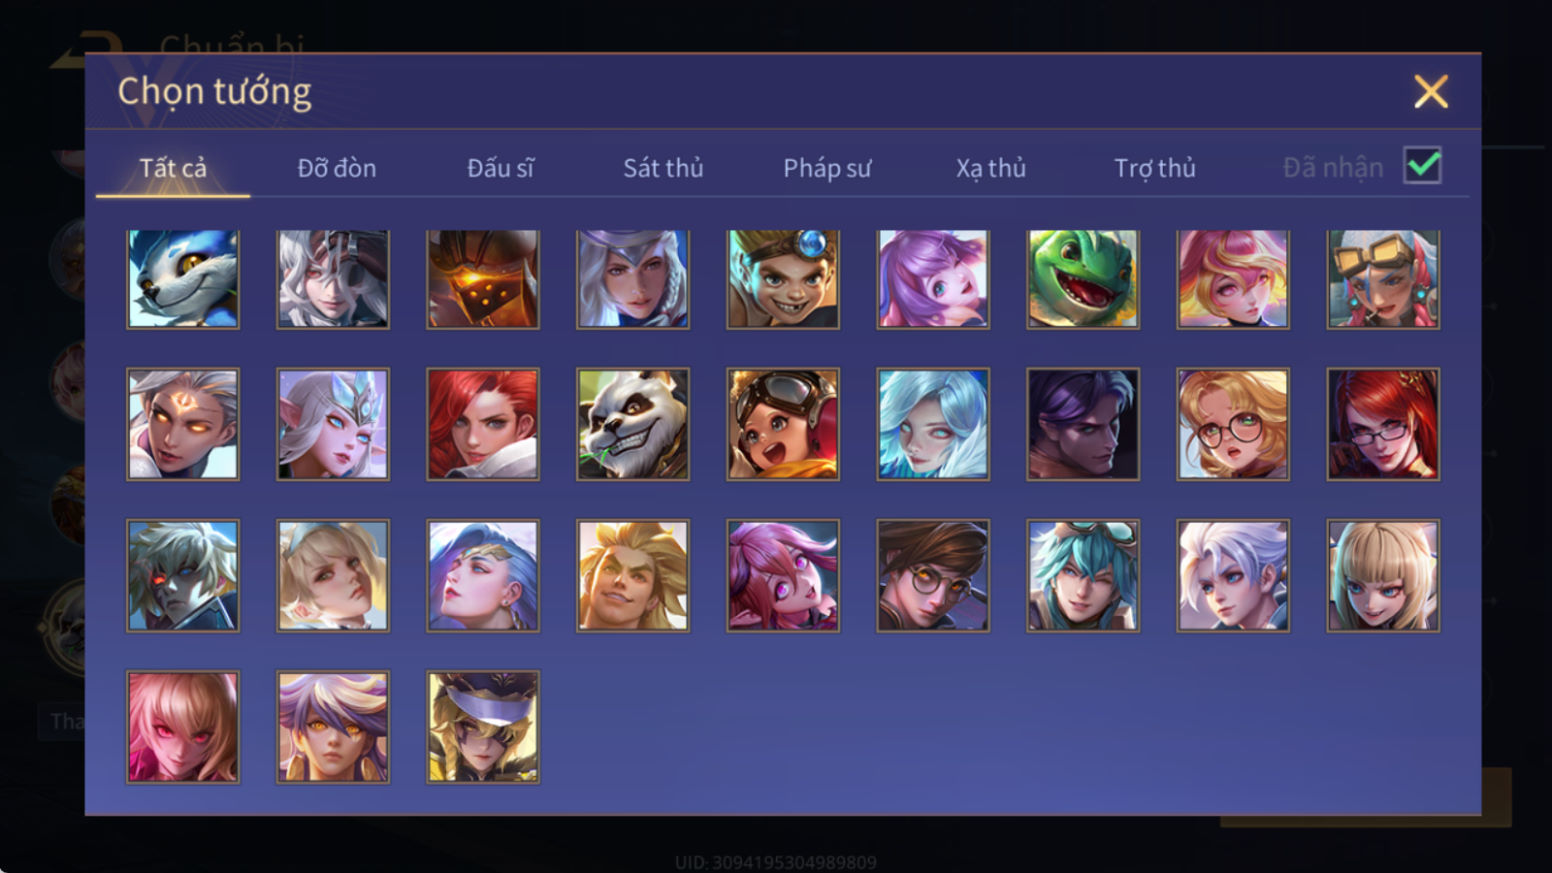Close the Chọn tướng dialog

click(1431, 91)
